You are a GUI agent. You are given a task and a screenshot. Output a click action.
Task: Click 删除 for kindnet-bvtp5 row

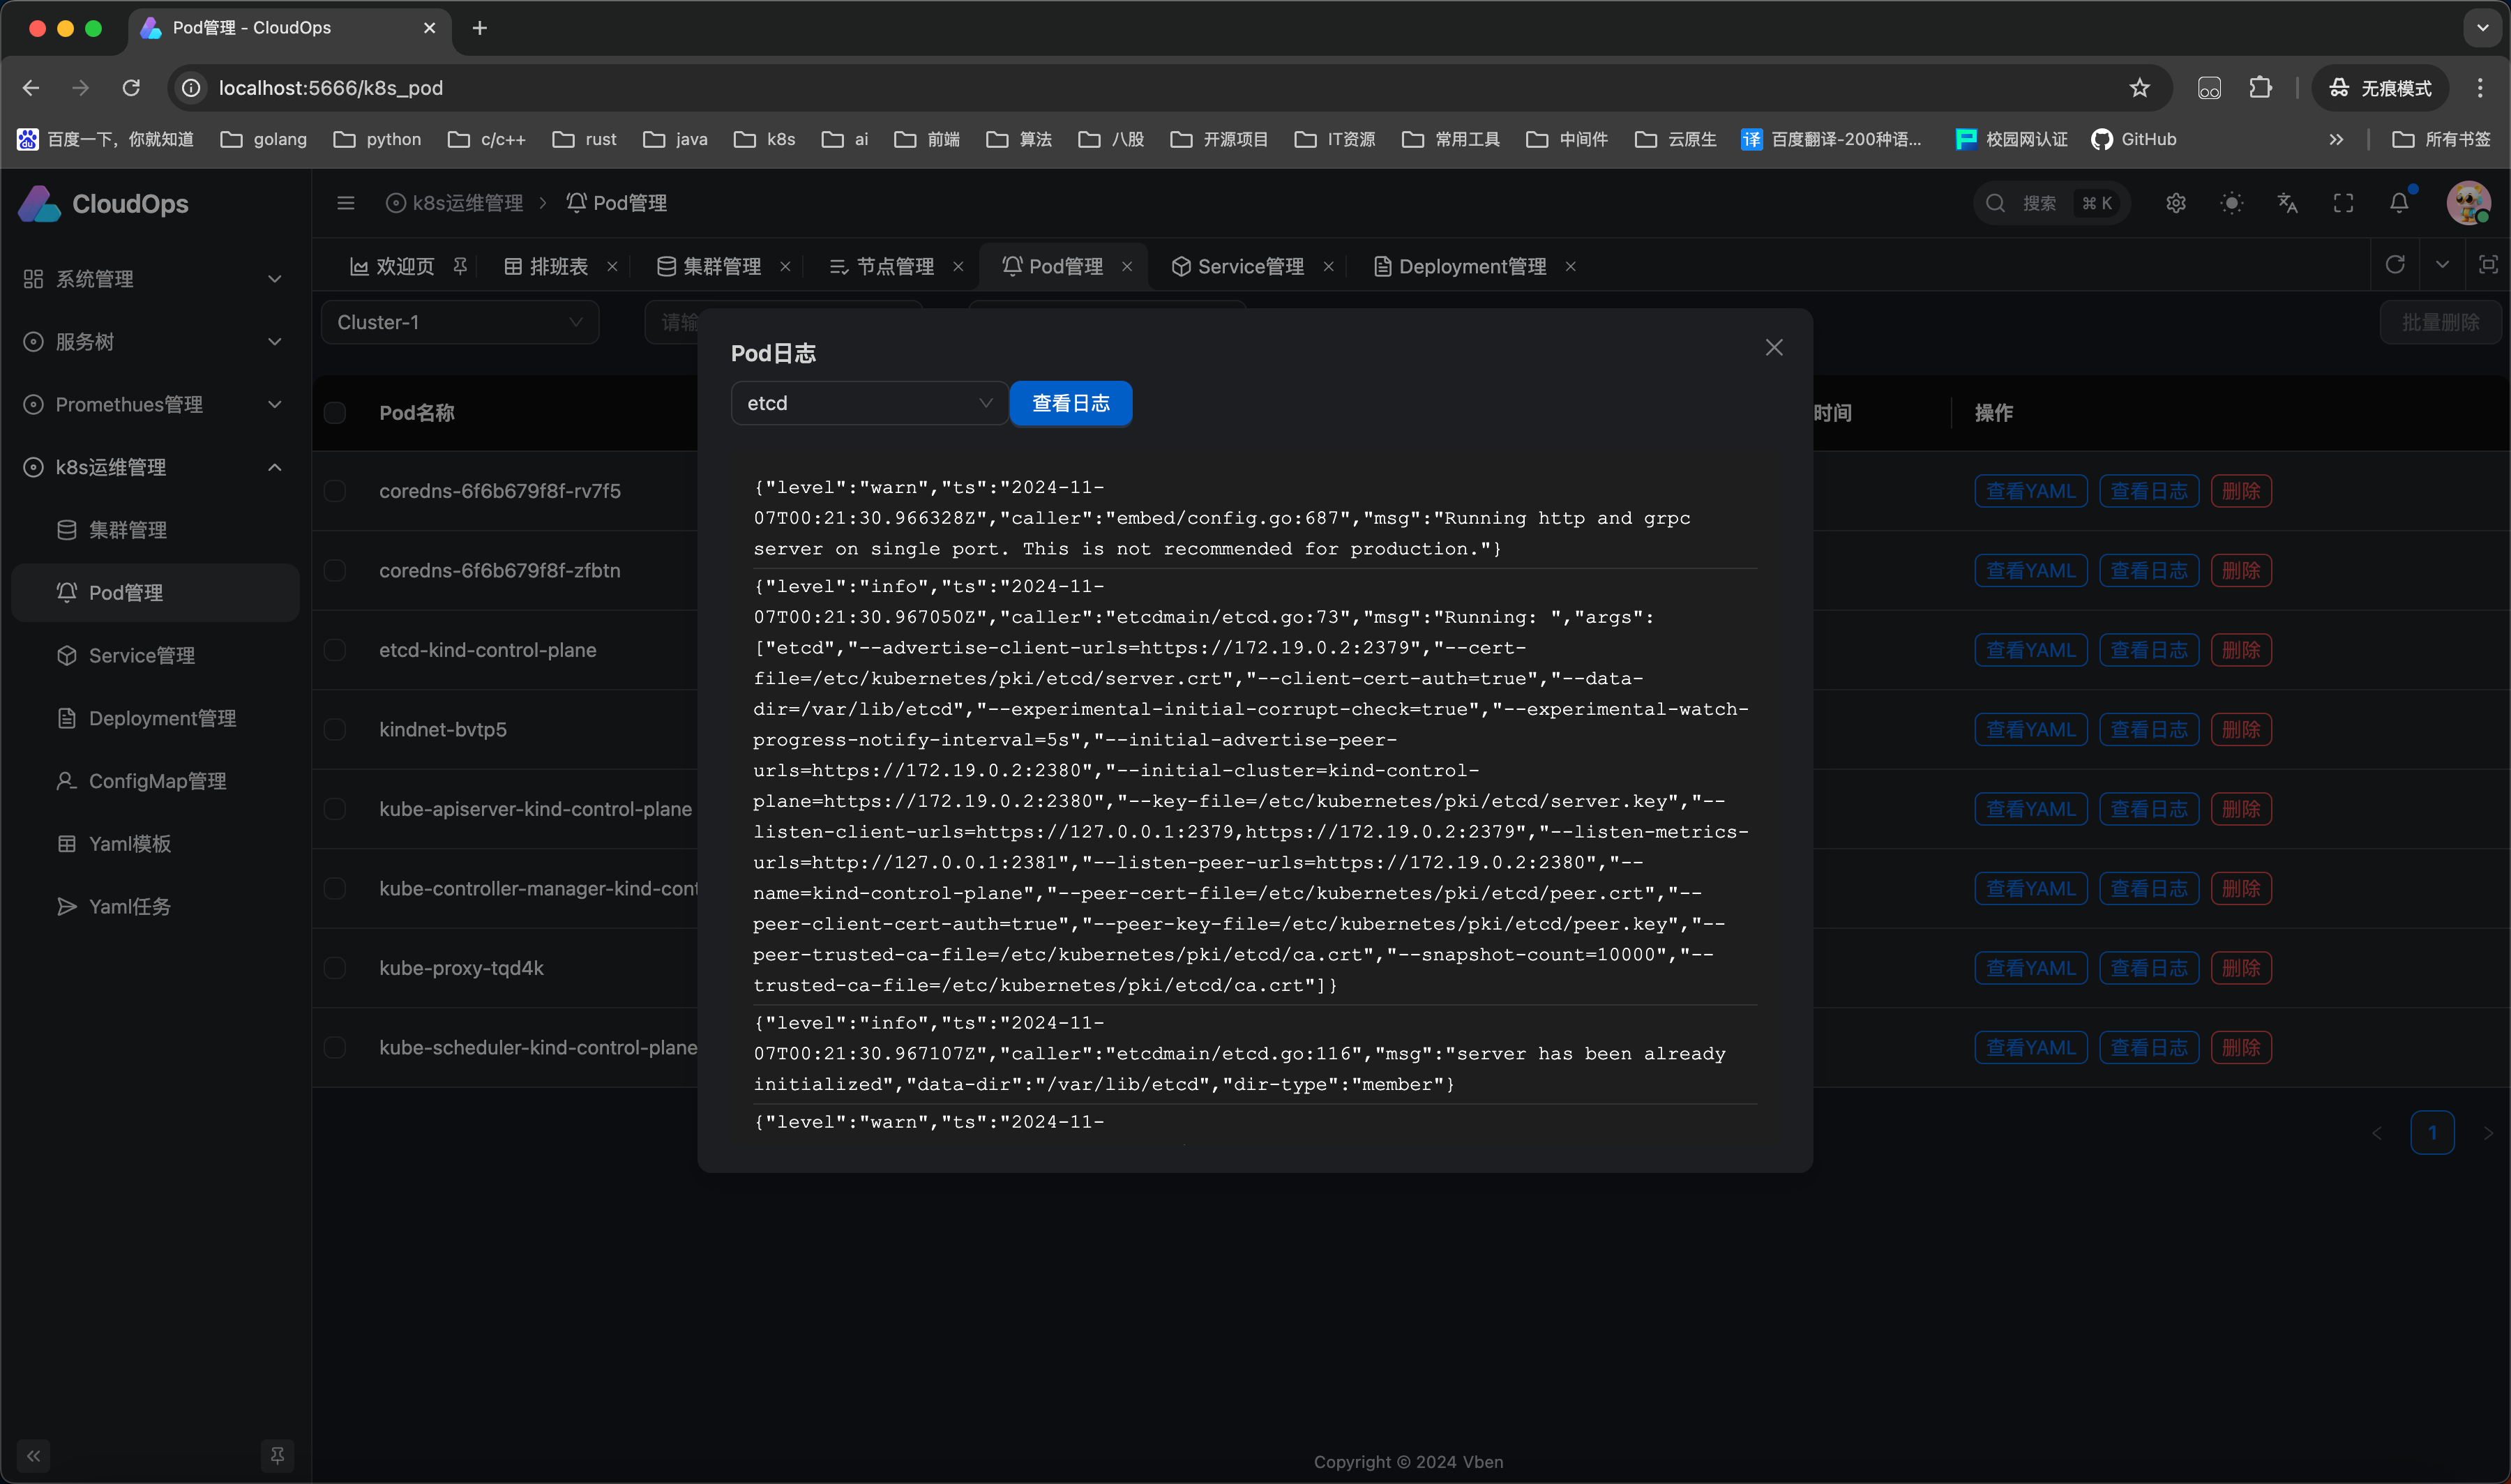click(2241, 729)
